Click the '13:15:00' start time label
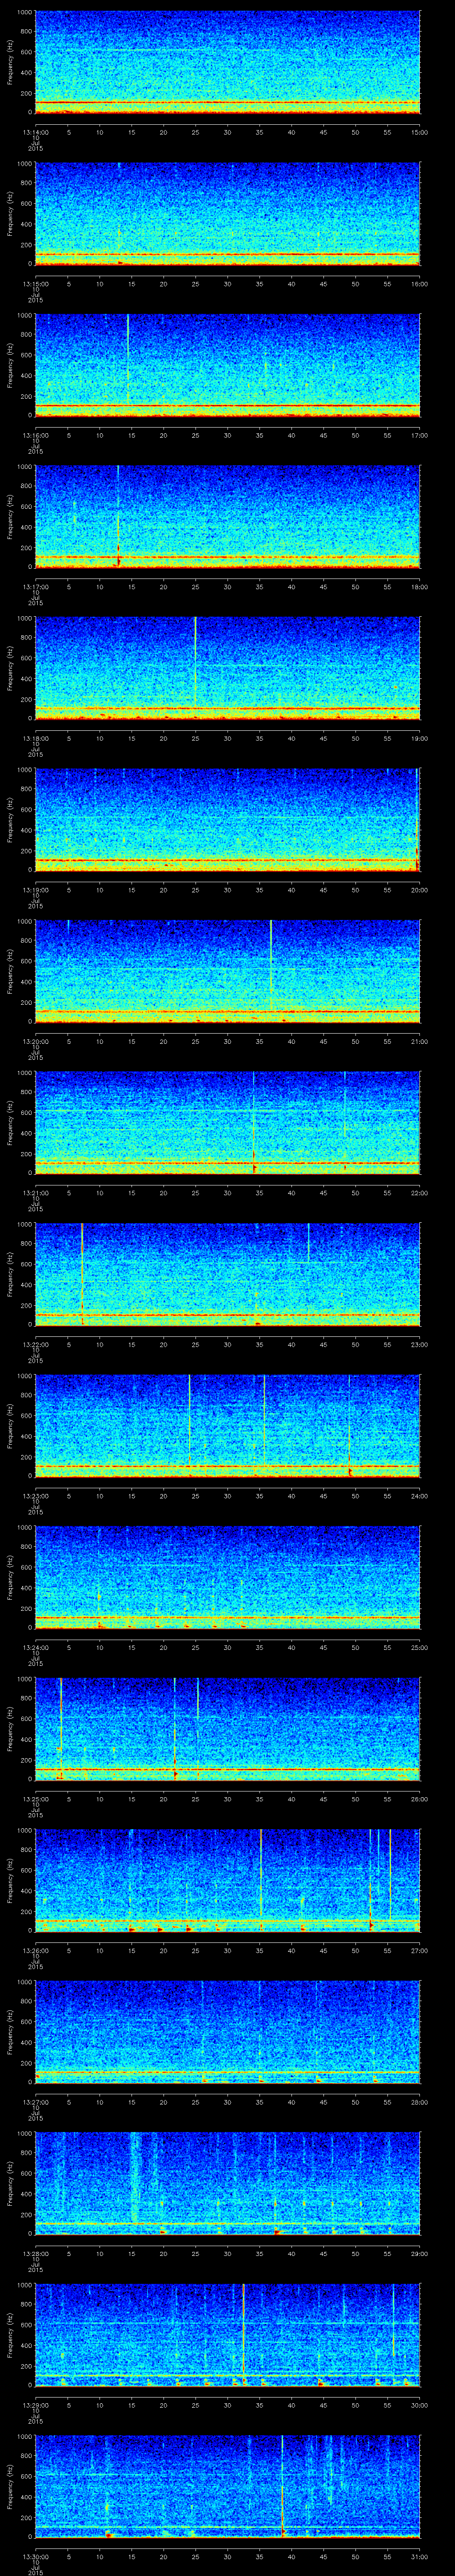Screen dimensions: 455x2576 [x=35, y=284]
